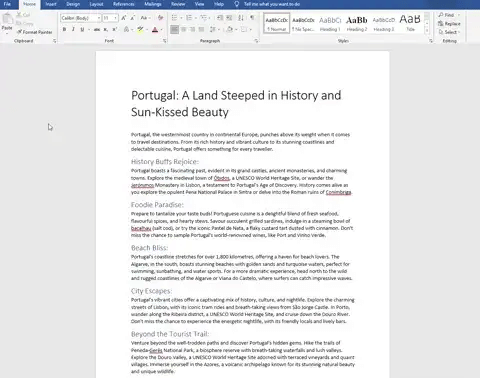480x378 pixels.
Task: Apply the Heading 1 style
Action: click(330, 23)
